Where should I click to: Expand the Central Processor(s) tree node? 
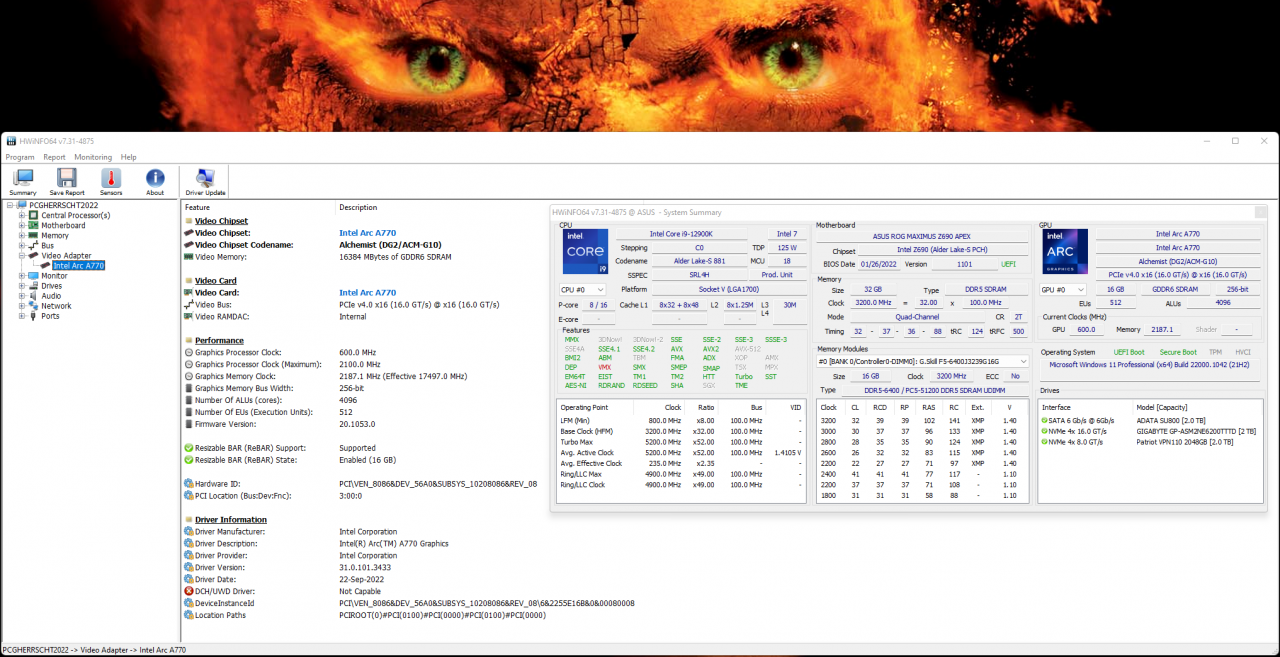pyautogui.click(x=21, y=215)
